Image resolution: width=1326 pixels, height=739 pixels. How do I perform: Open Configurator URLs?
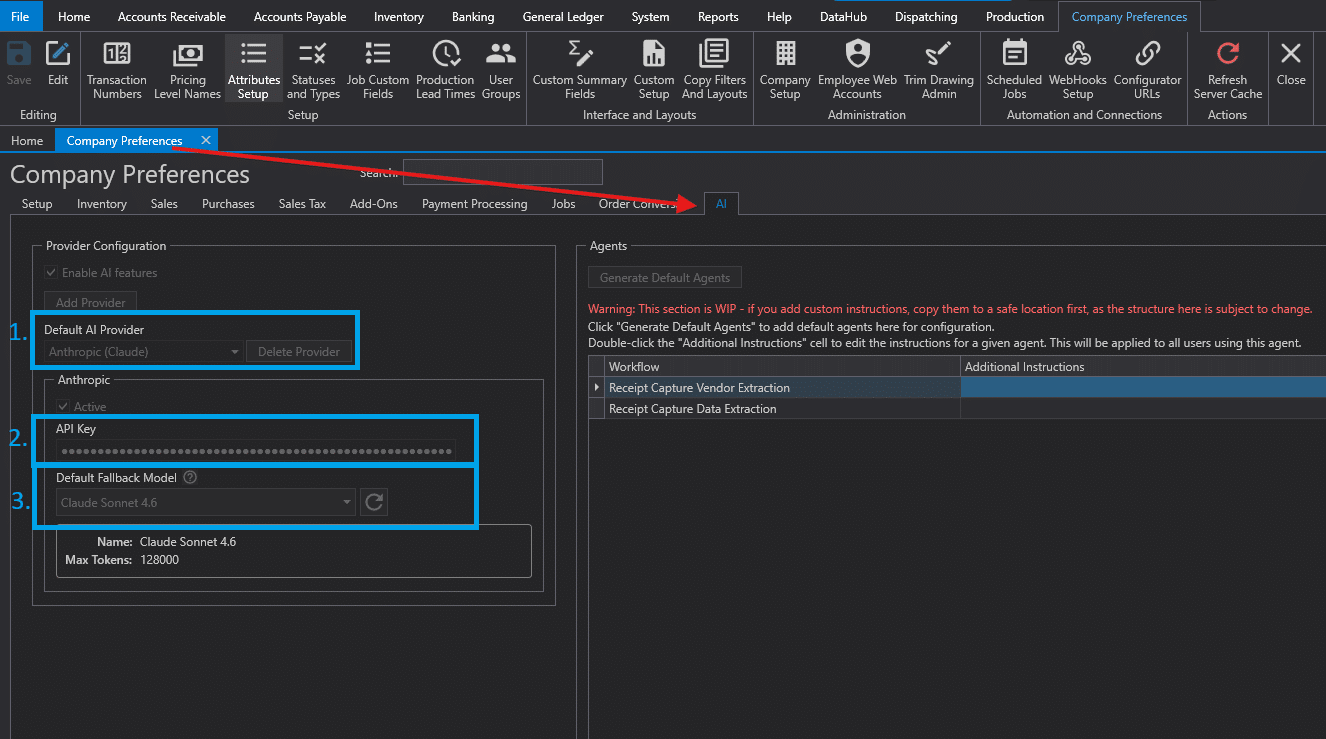click(x=1148, y=70)
